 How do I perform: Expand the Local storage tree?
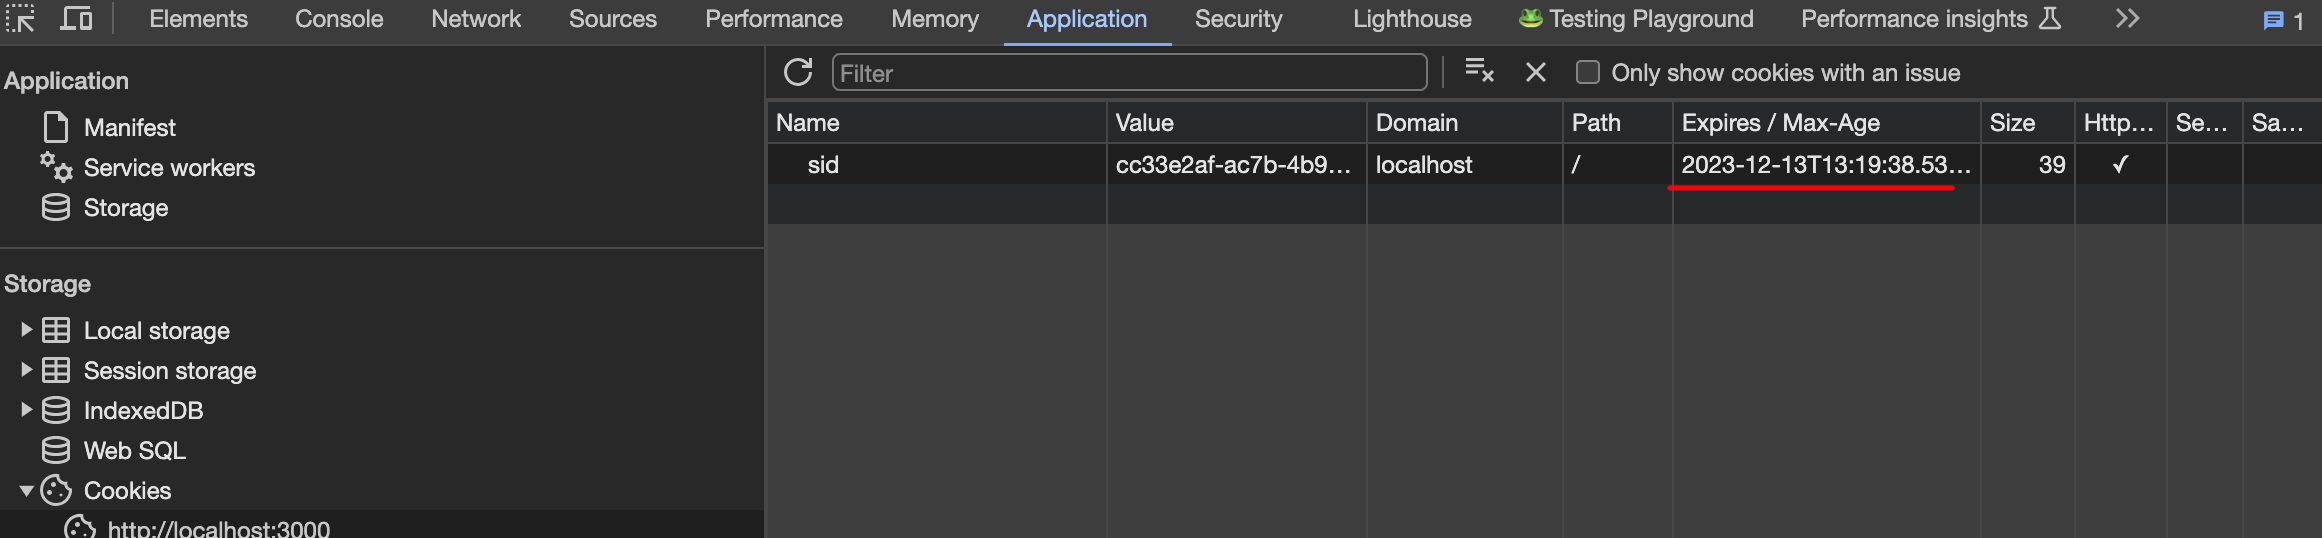click(26, 329)
